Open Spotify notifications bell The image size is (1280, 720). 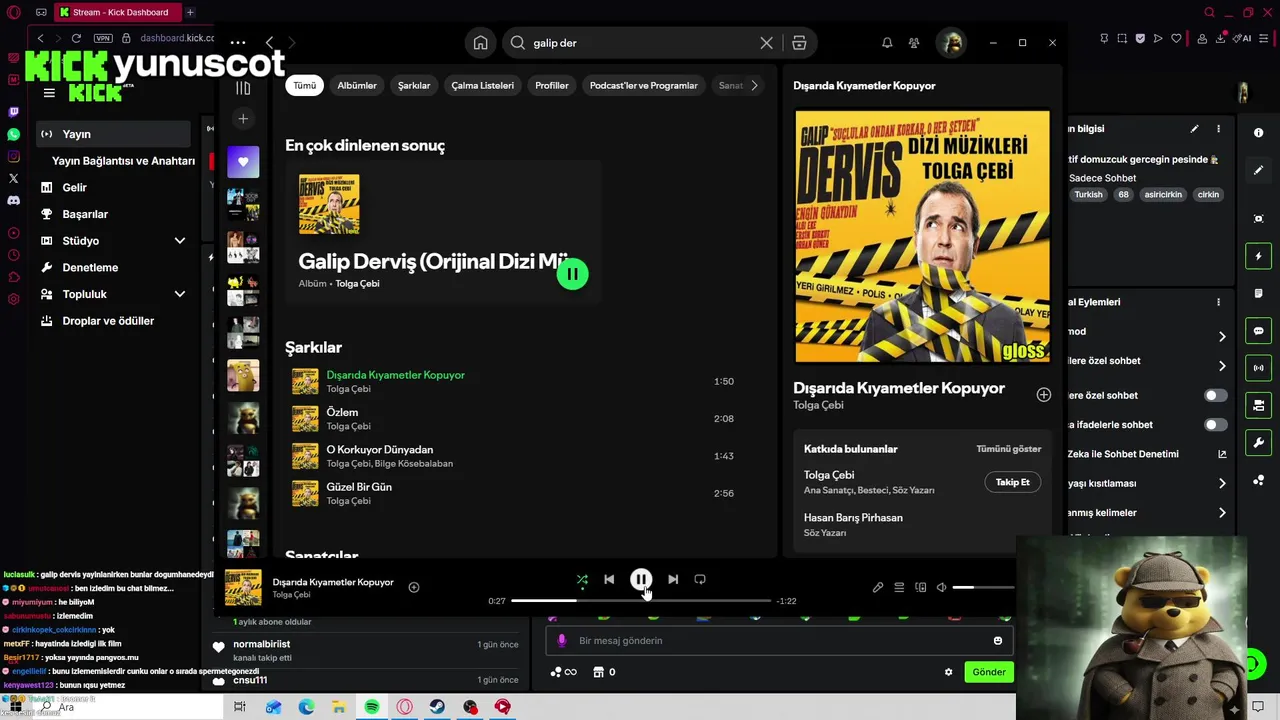tap(887, 43)
